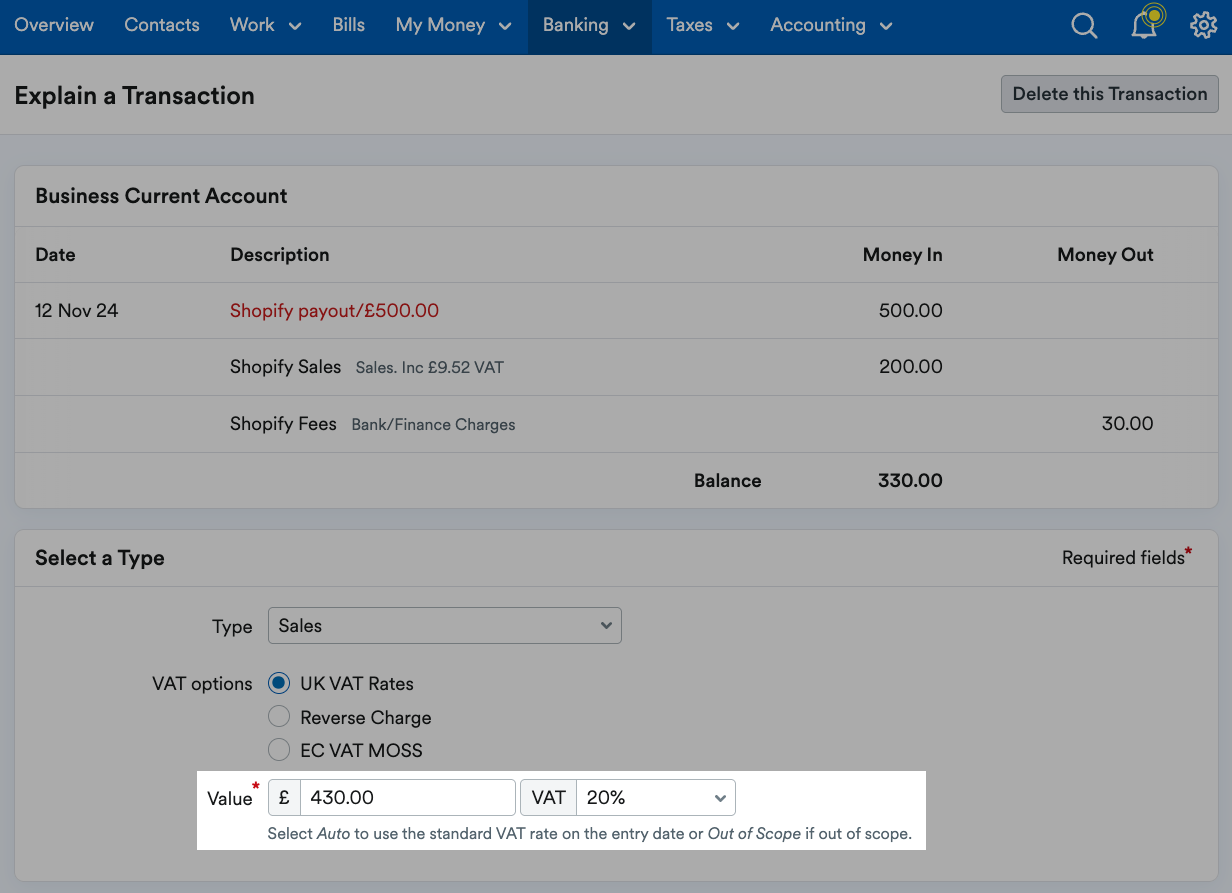This screenshot has height=893, width=1232.
Task: Click Delete this Transaction button
Action: [x=1110, y=94]
